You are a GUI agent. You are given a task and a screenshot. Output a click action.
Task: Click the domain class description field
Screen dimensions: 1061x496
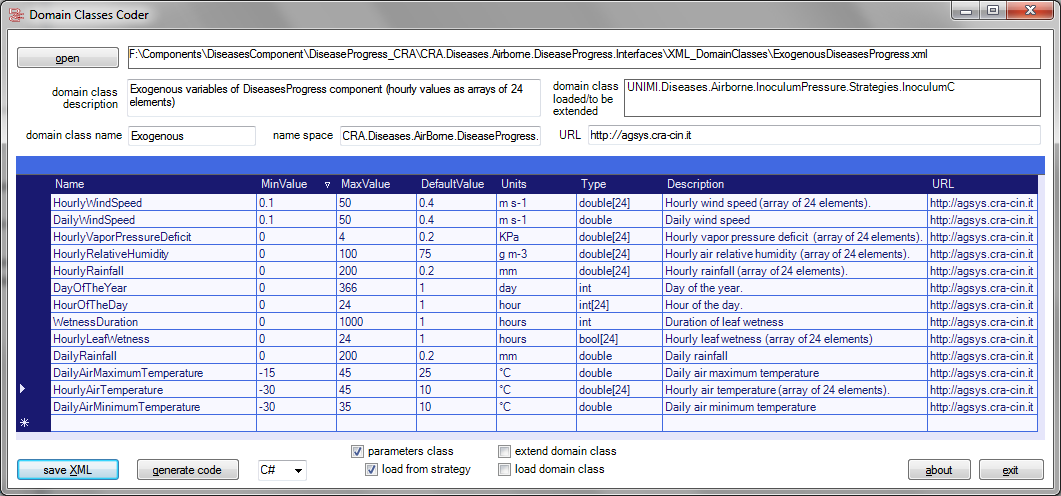334,98
